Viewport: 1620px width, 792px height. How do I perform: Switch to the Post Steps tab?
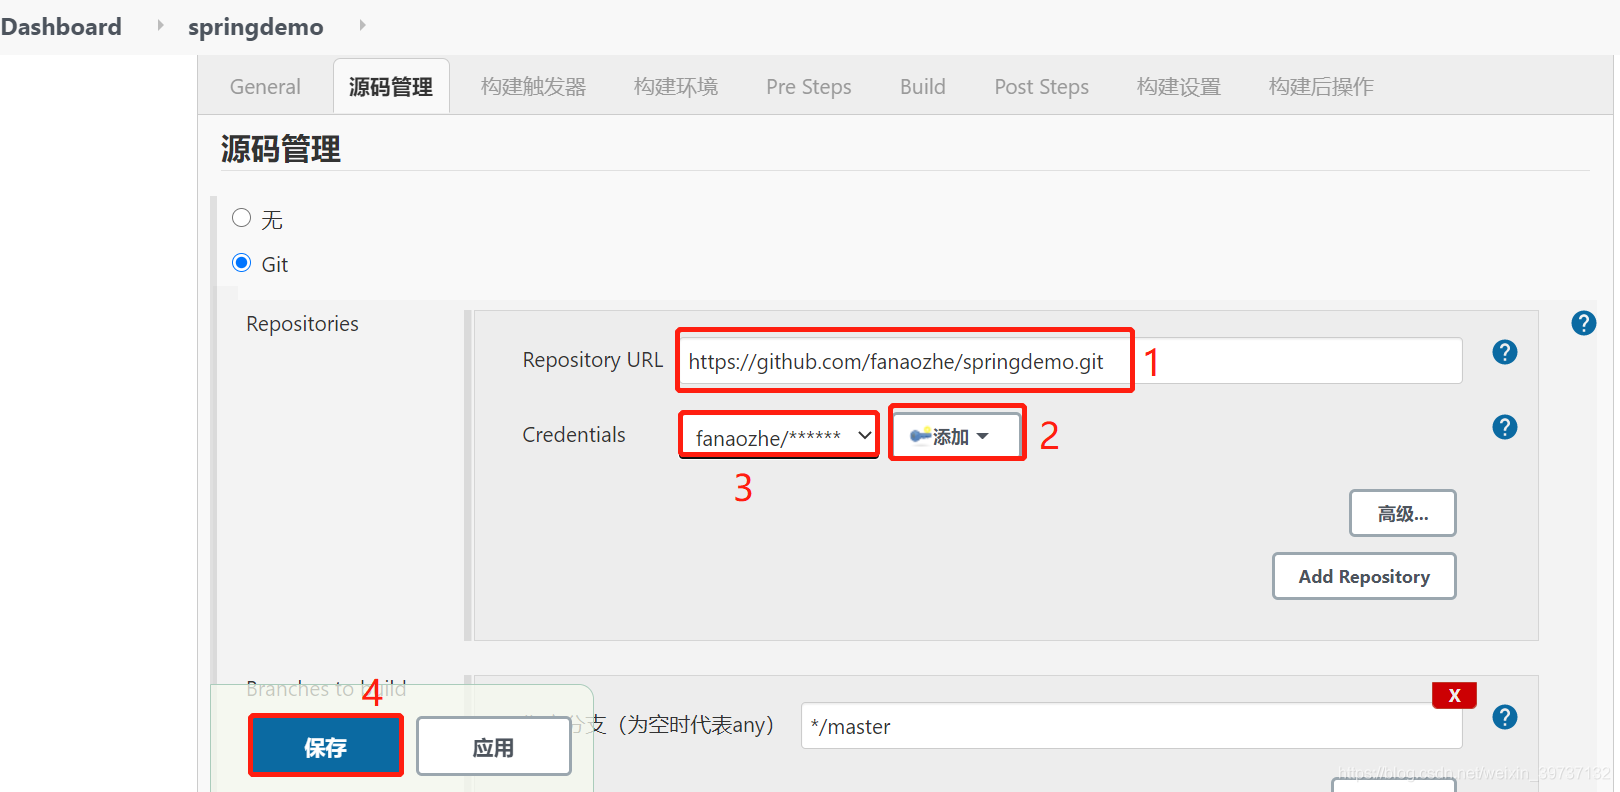(1041, 87)
